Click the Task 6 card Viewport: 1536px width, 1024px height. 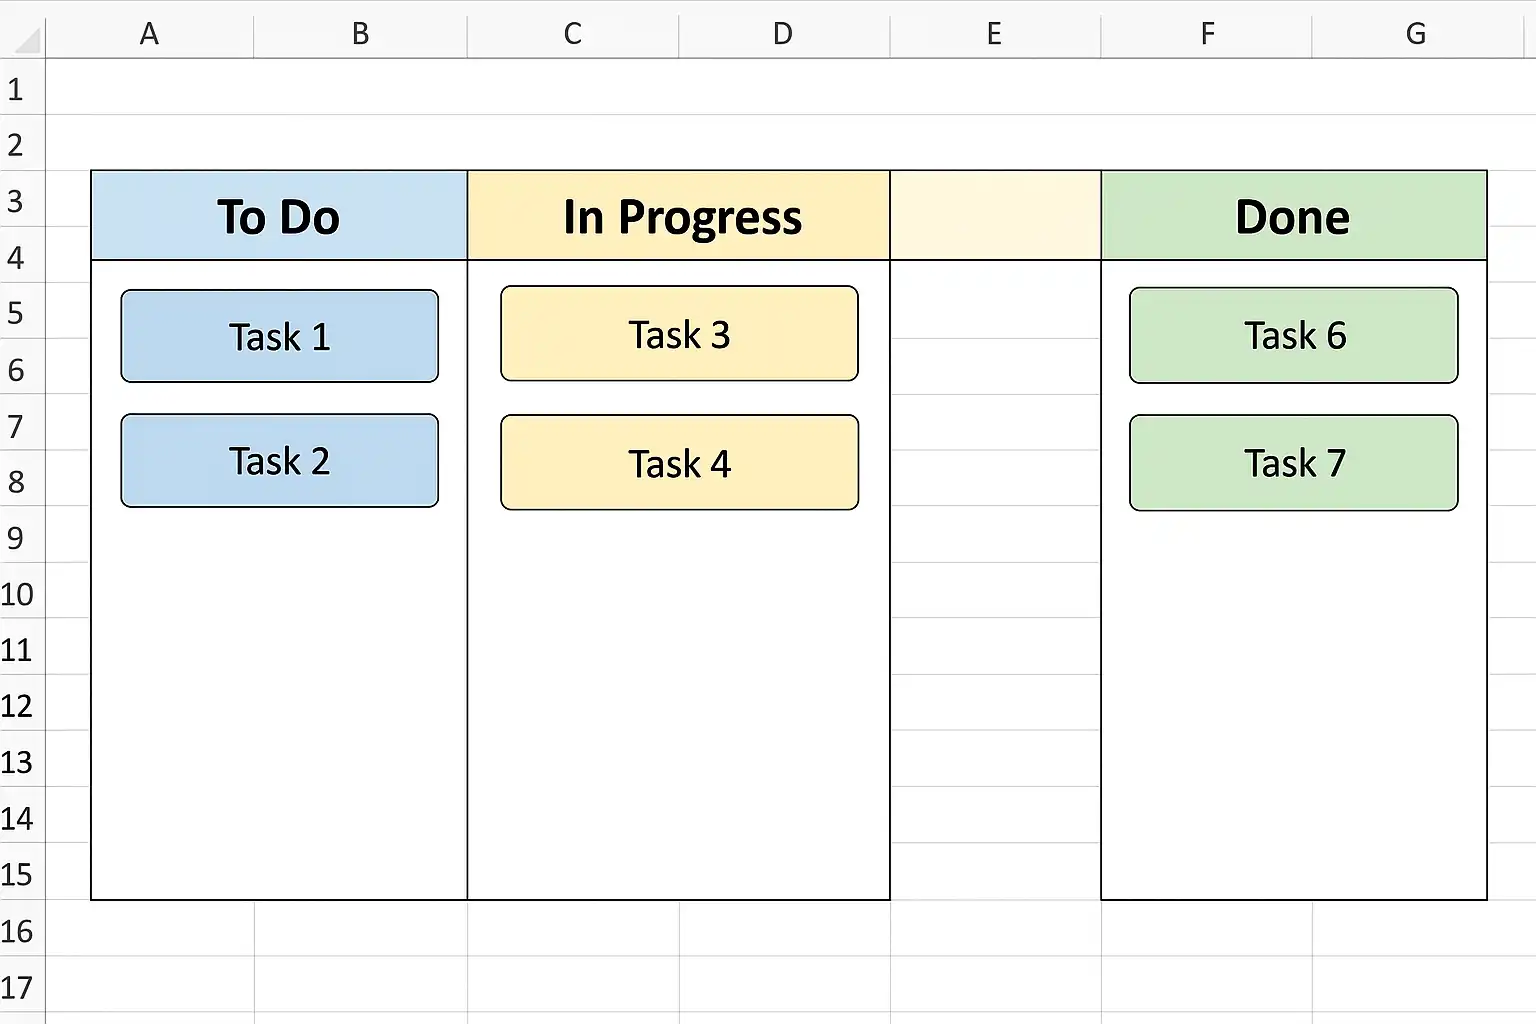1293,336
